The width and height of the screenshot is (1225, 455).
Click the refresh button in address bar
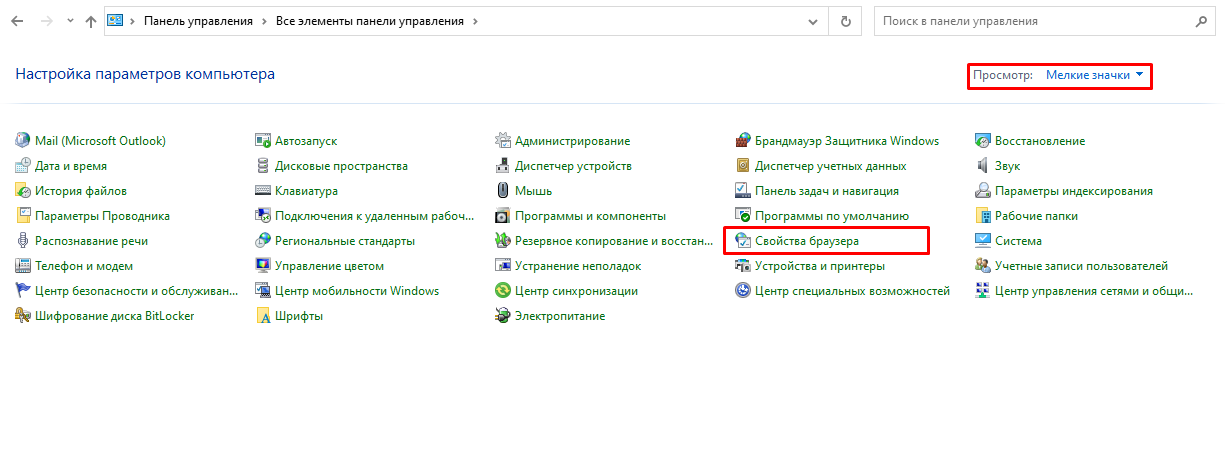point(846,21)
